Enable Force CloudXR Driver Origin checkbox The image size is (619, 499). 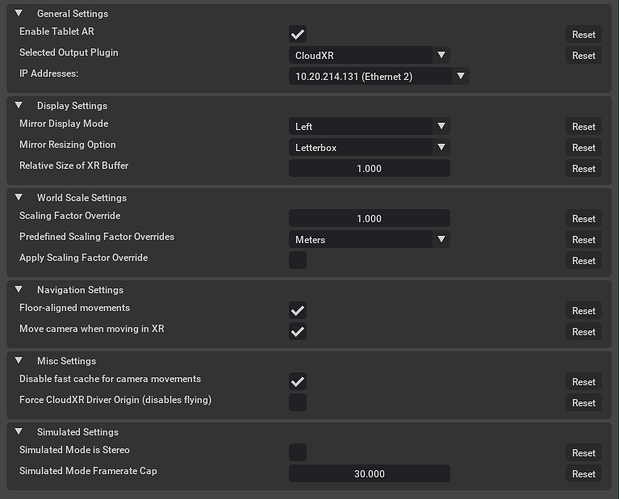pos(298,402)
